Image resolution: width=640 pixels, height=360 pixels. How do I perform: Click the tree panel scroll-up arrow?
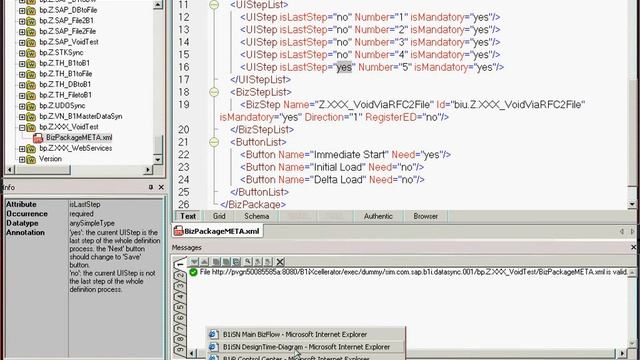158,4
